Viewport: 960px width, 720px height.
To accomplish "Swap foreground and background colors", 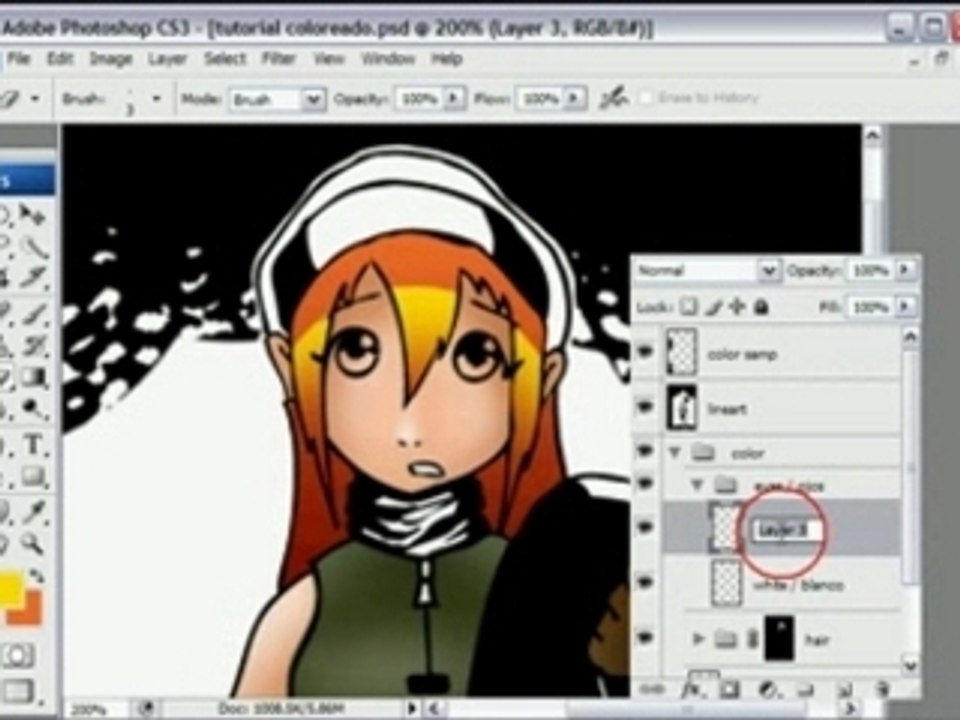I will tap(38, 576).
